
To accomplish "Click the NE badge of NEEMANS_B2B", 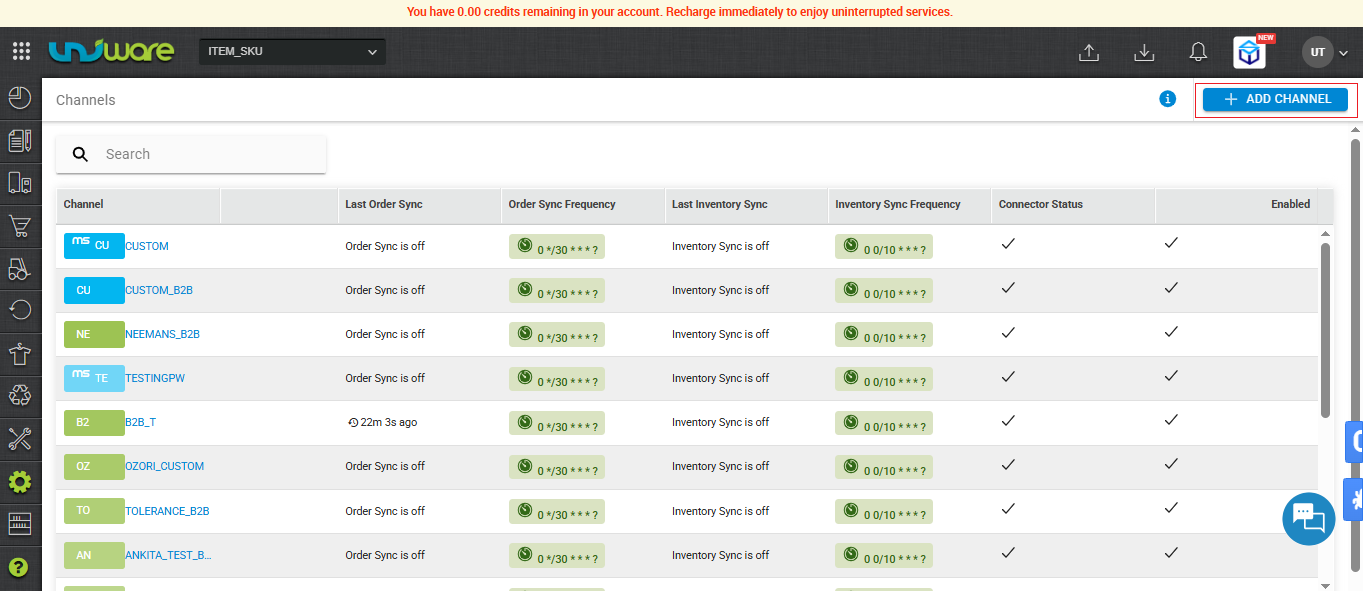I will click(94, 334).
